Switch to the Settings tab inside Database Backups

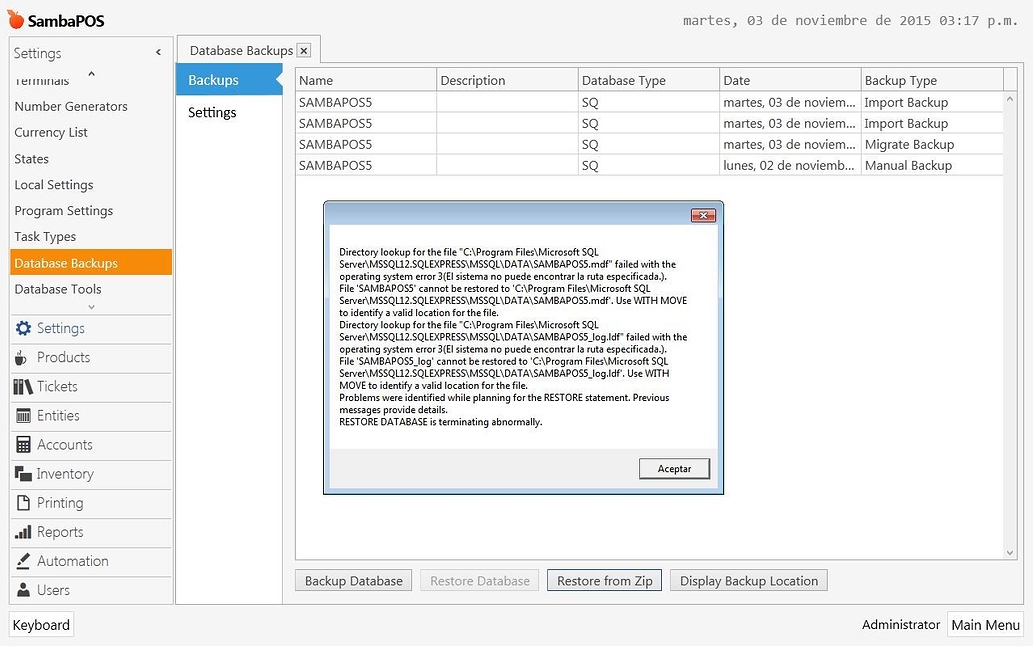211,112
